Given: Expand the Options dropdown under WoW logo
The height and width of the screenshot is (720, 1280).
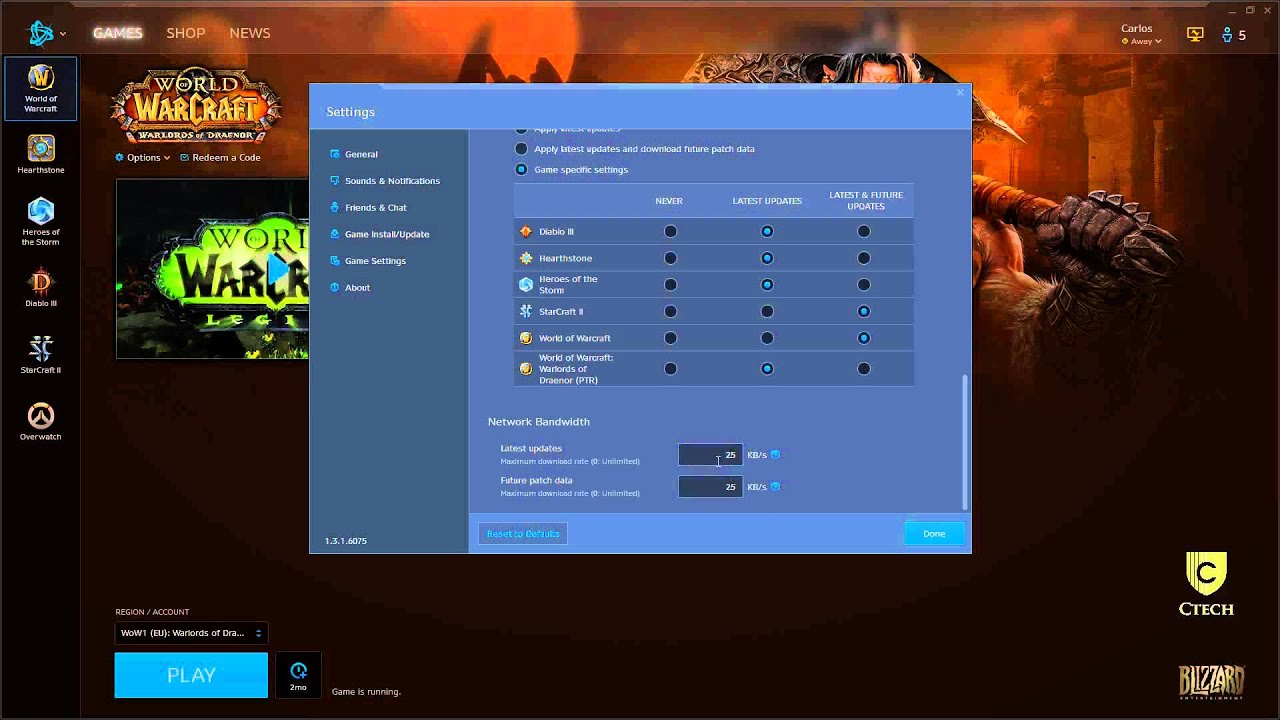Looking at the screenshot, I should (x=143, y=158).
